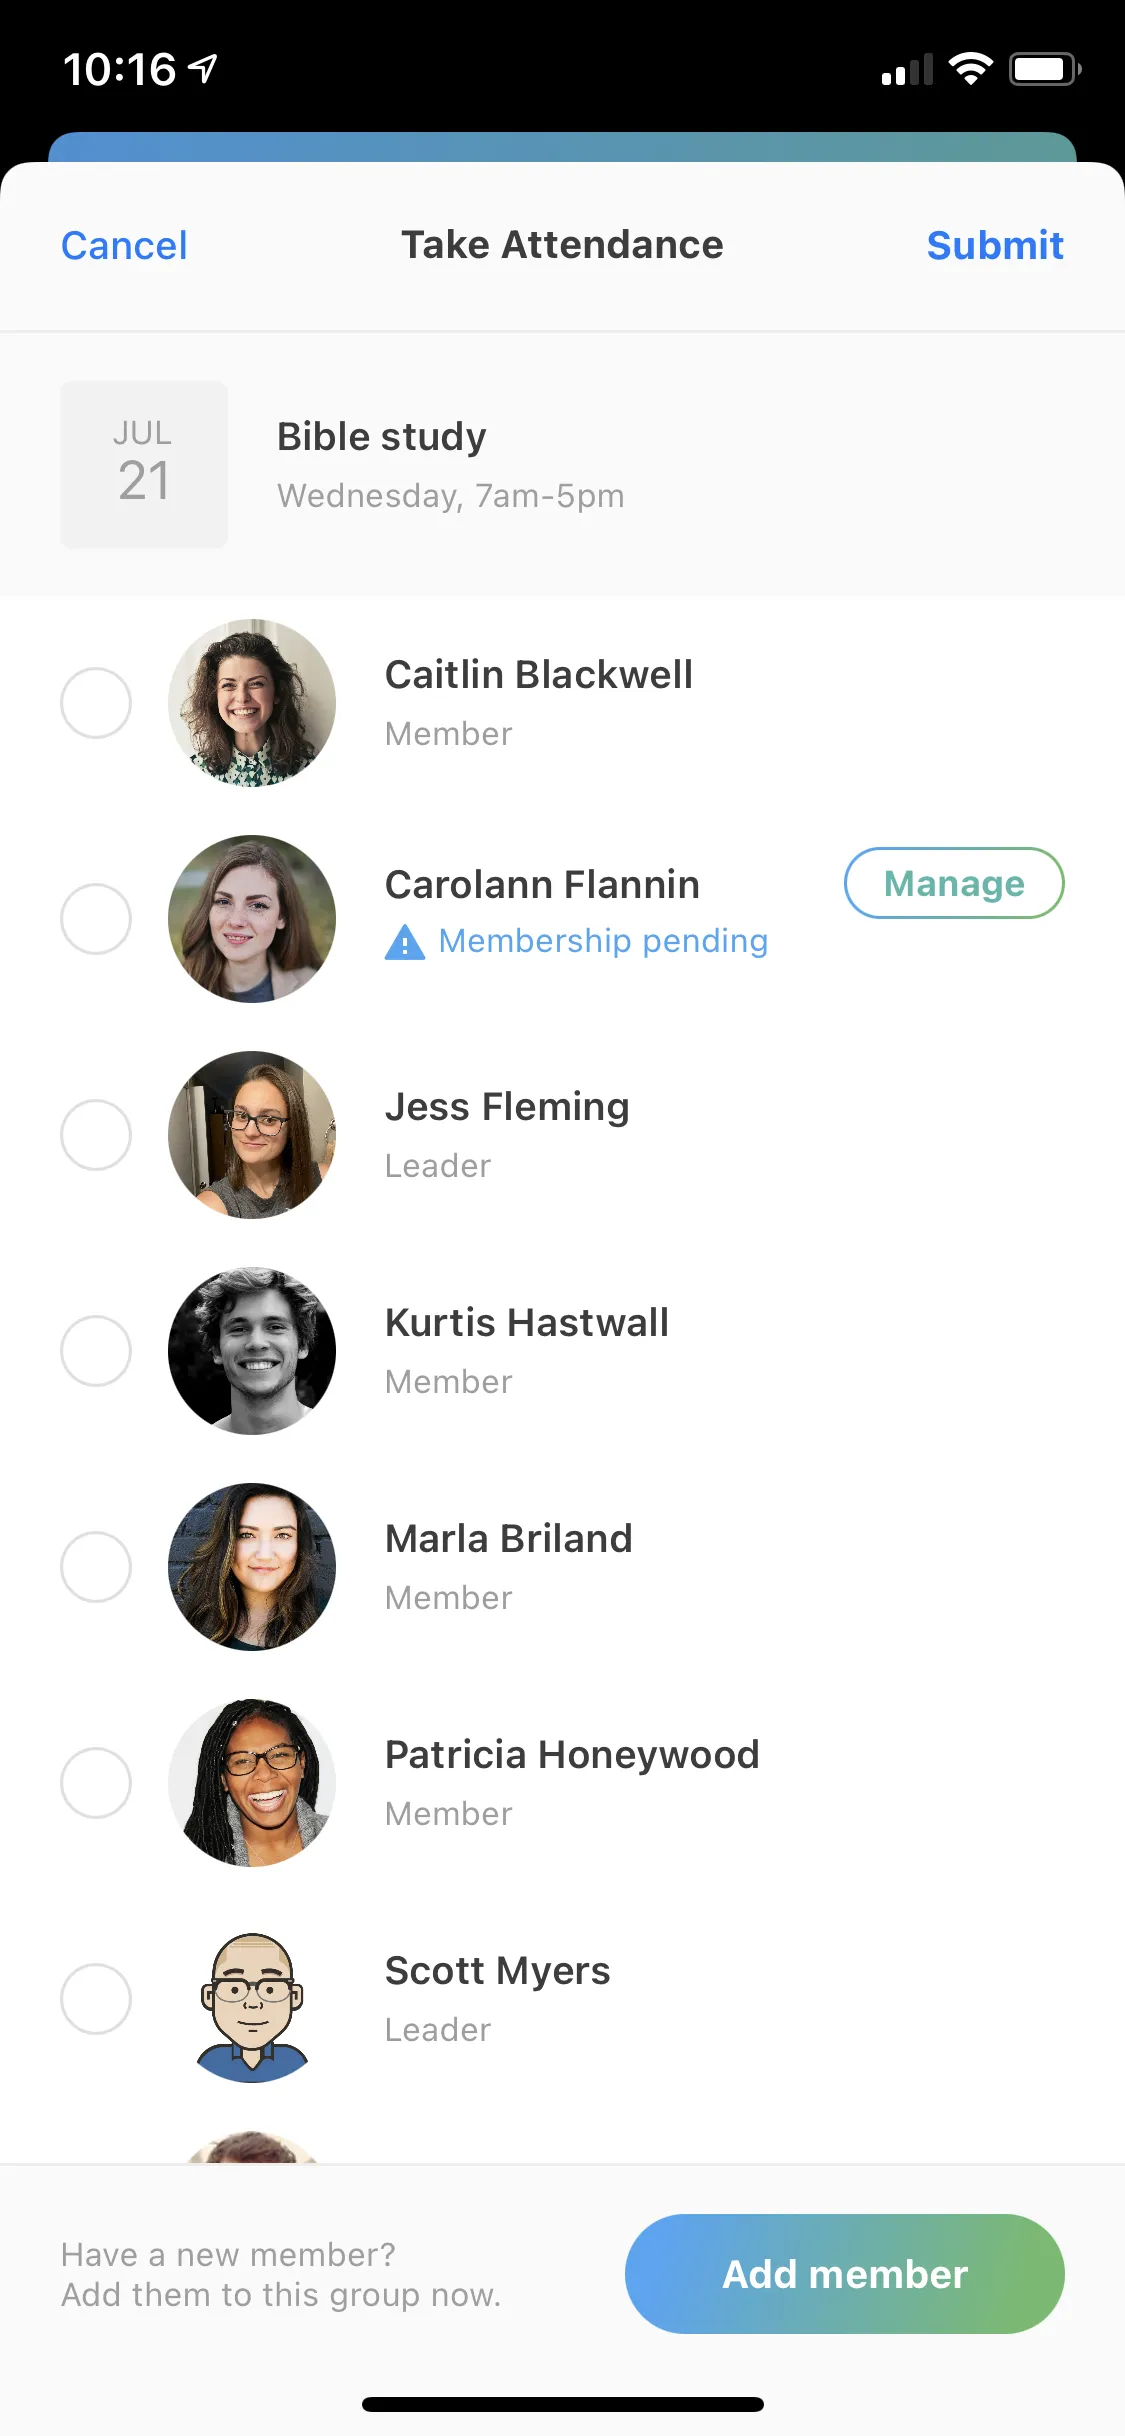Viewport: 1125px width, 2436px height.
Task: Mark Kurtis Hastwall as attending
Action: [x=96, y=1351]
